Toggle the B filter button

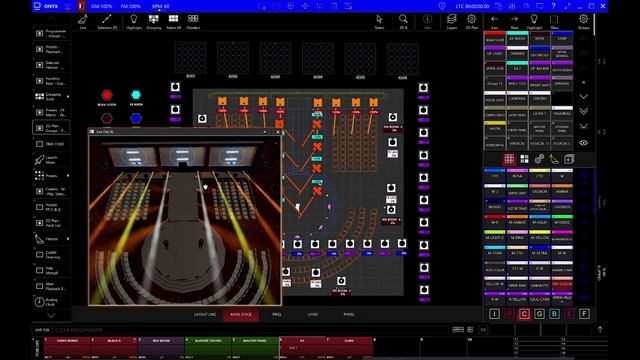point(554,314)
